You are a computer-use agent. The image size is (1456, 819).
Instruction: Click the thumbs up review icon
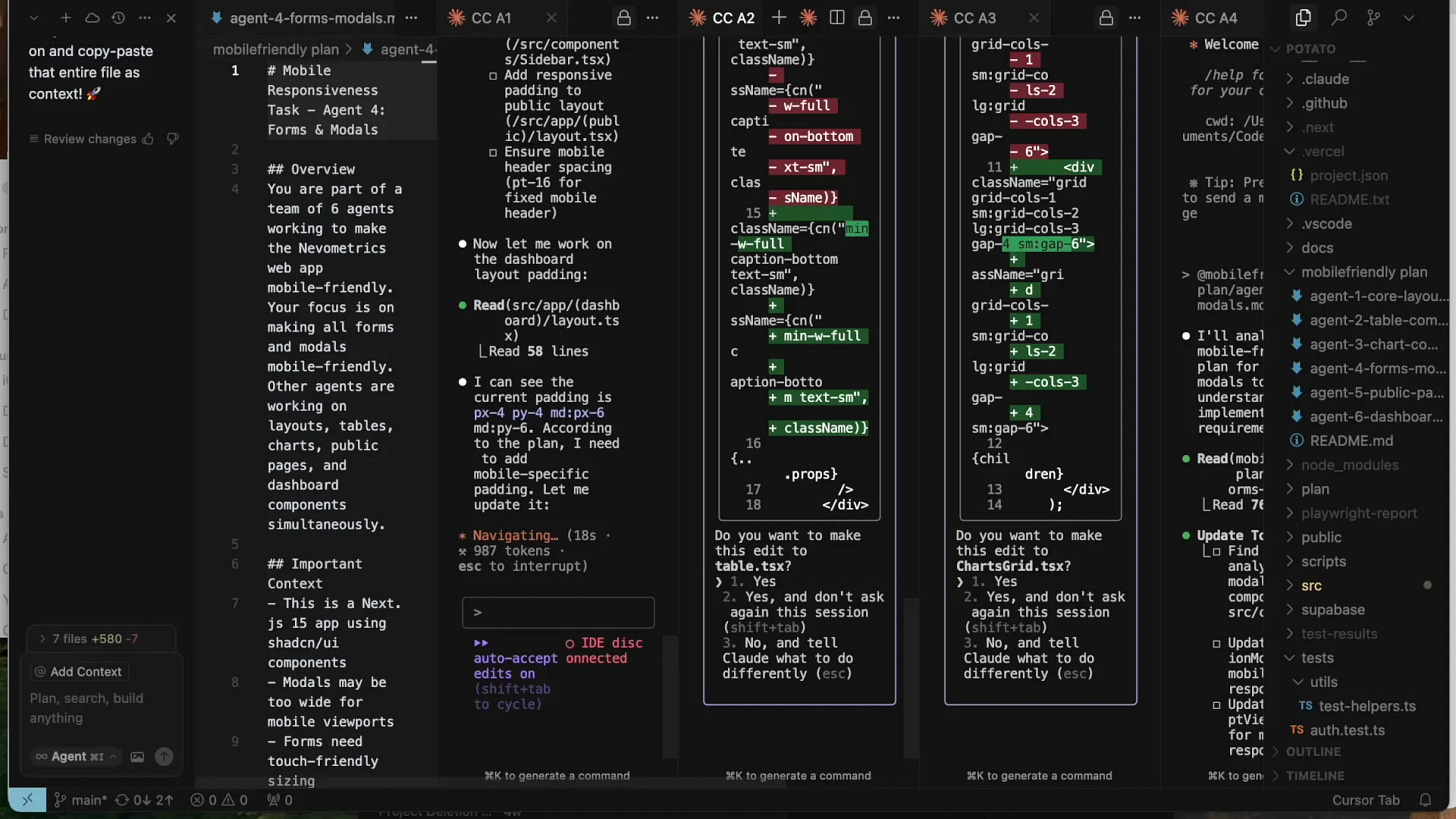pos(148,139)
